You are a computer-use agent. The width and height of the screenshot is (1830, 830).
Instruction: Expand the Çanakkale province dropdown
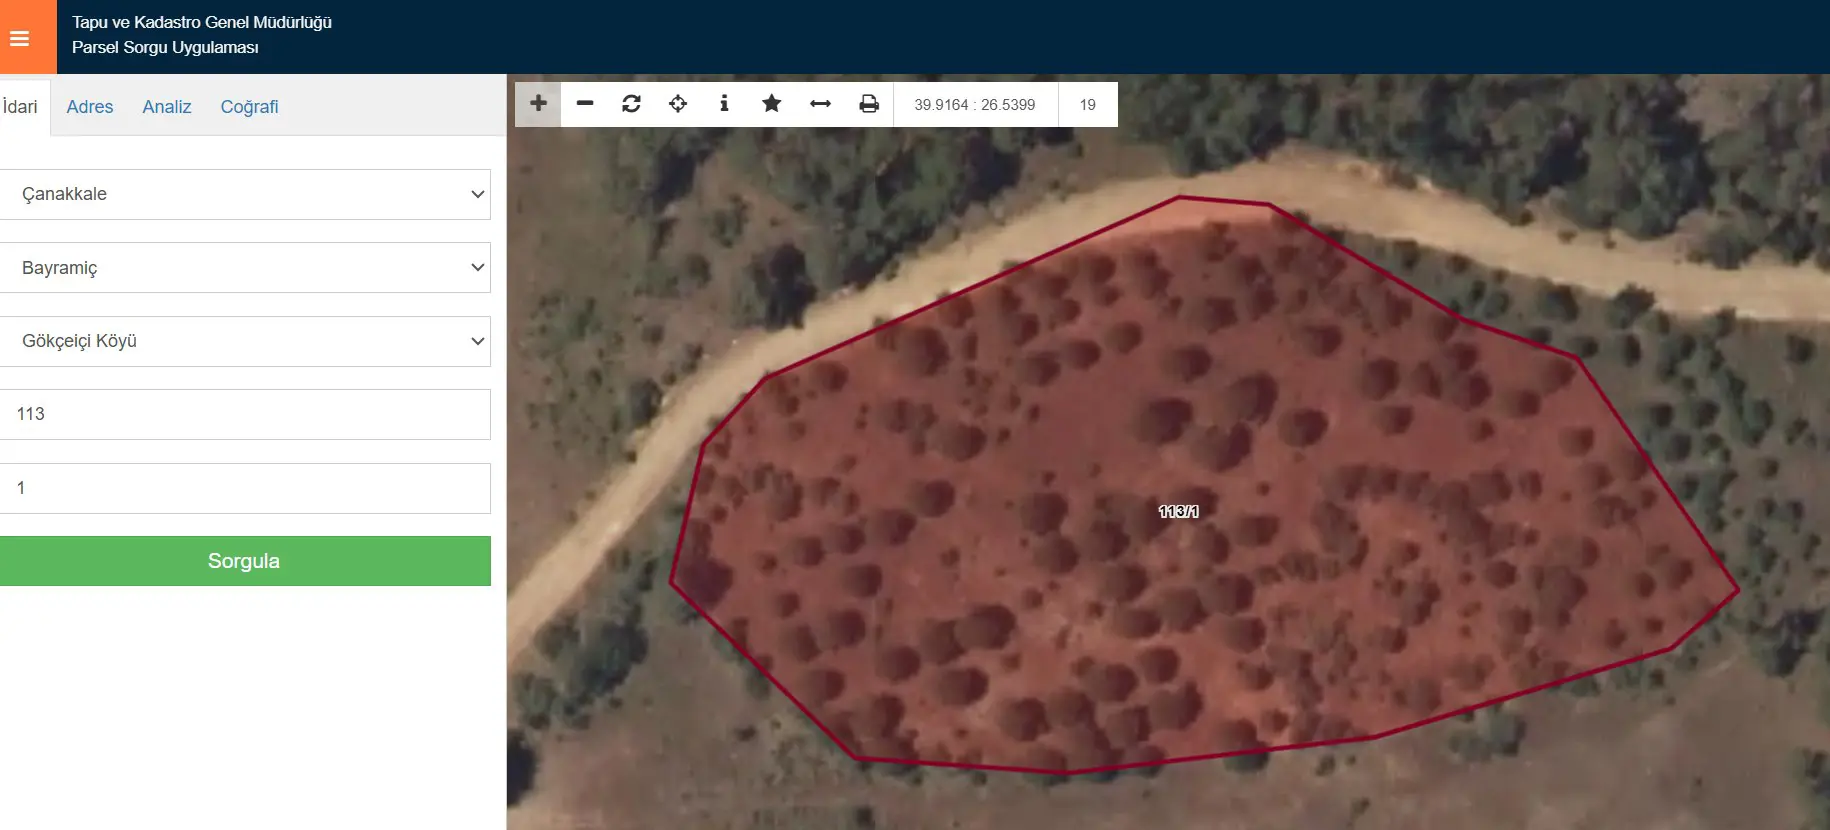pos(245,194)
